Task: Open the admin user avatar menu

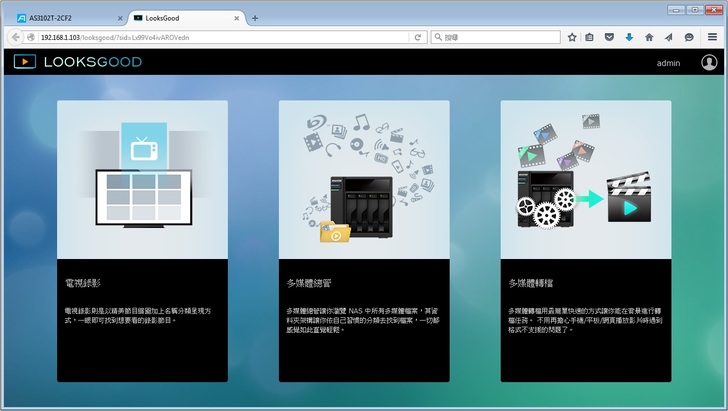Action: pyautogui.click(x=709, y=62)
